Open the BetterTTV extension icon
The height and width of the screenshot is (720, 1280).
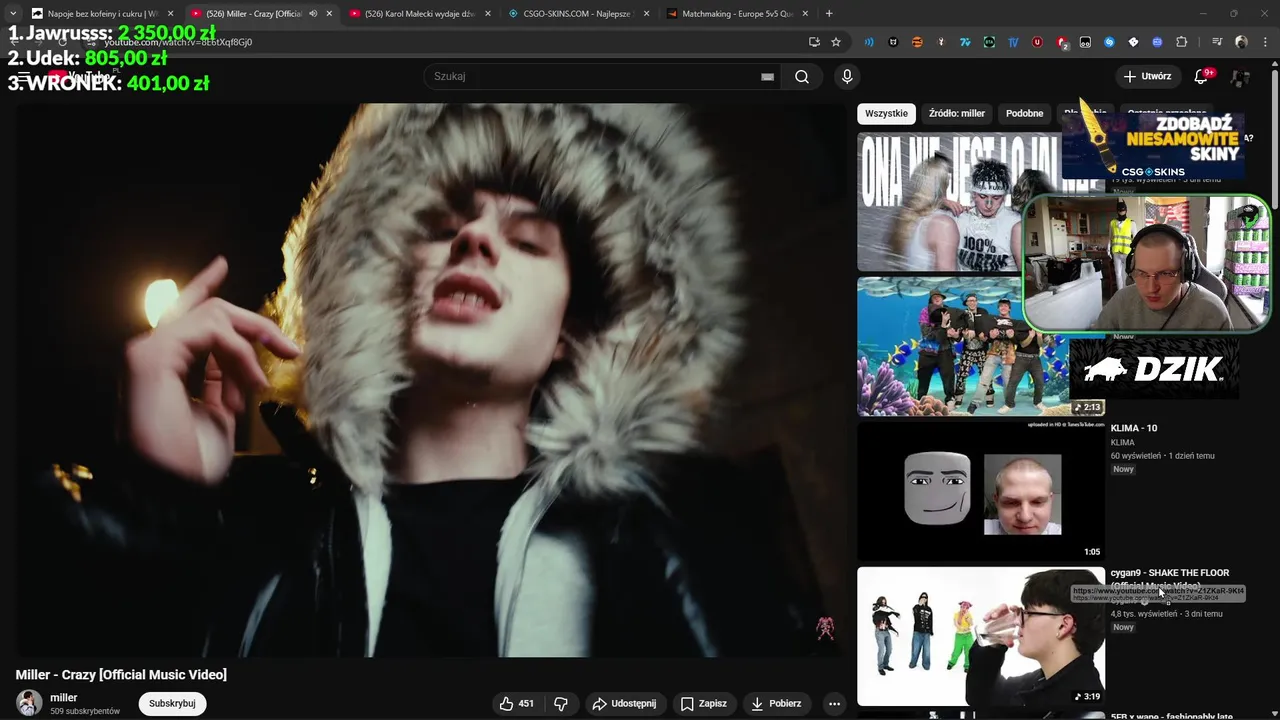click(989, 42)
